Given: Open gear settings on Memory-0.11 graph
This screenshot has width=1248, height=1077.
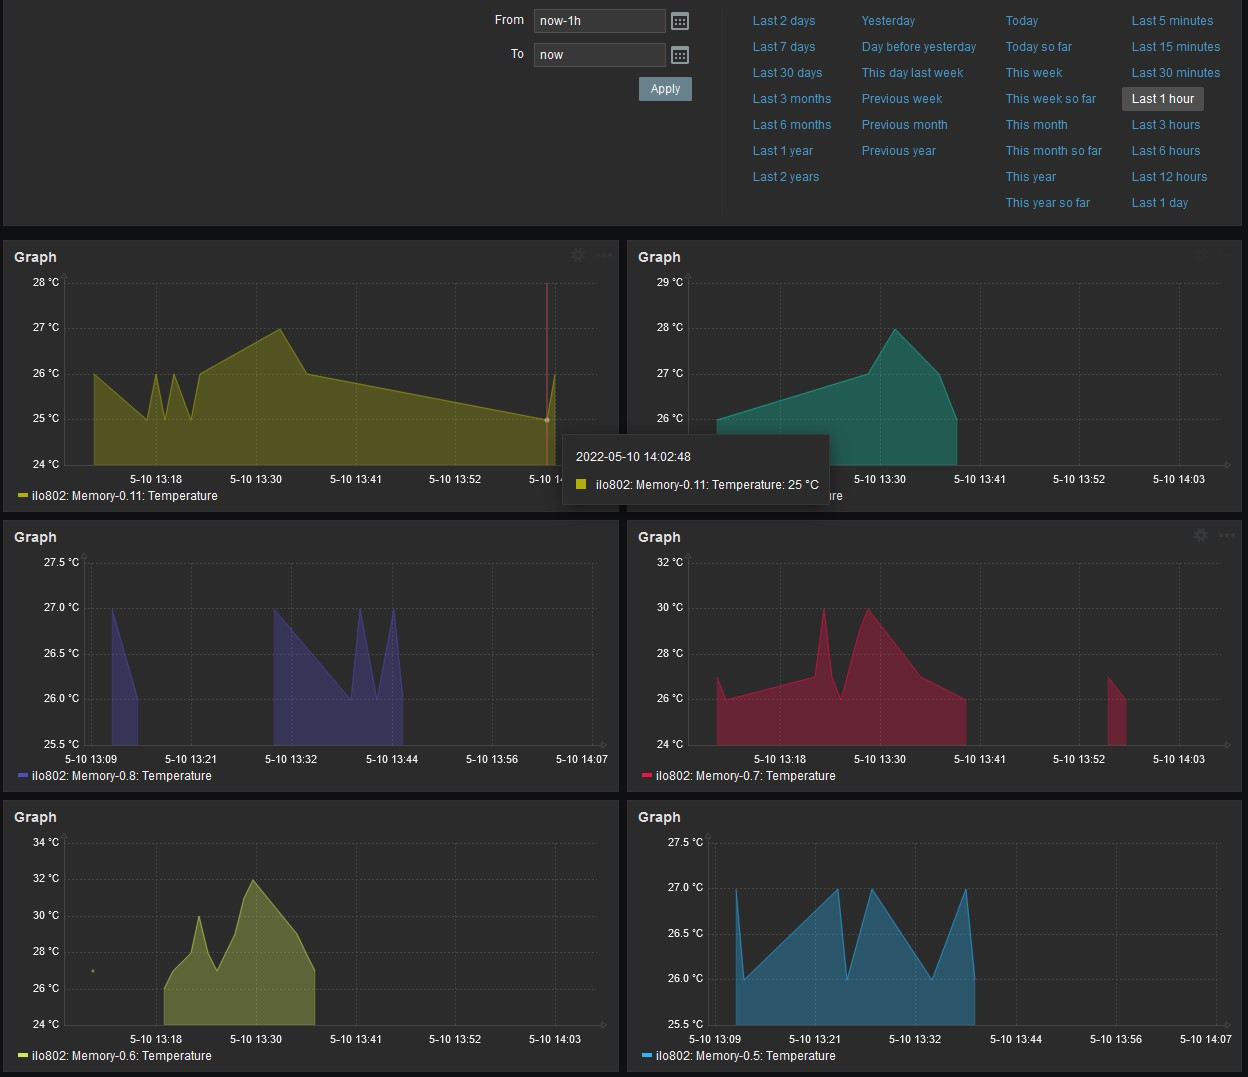Looking at the screenshot, I should coord(578,256).
